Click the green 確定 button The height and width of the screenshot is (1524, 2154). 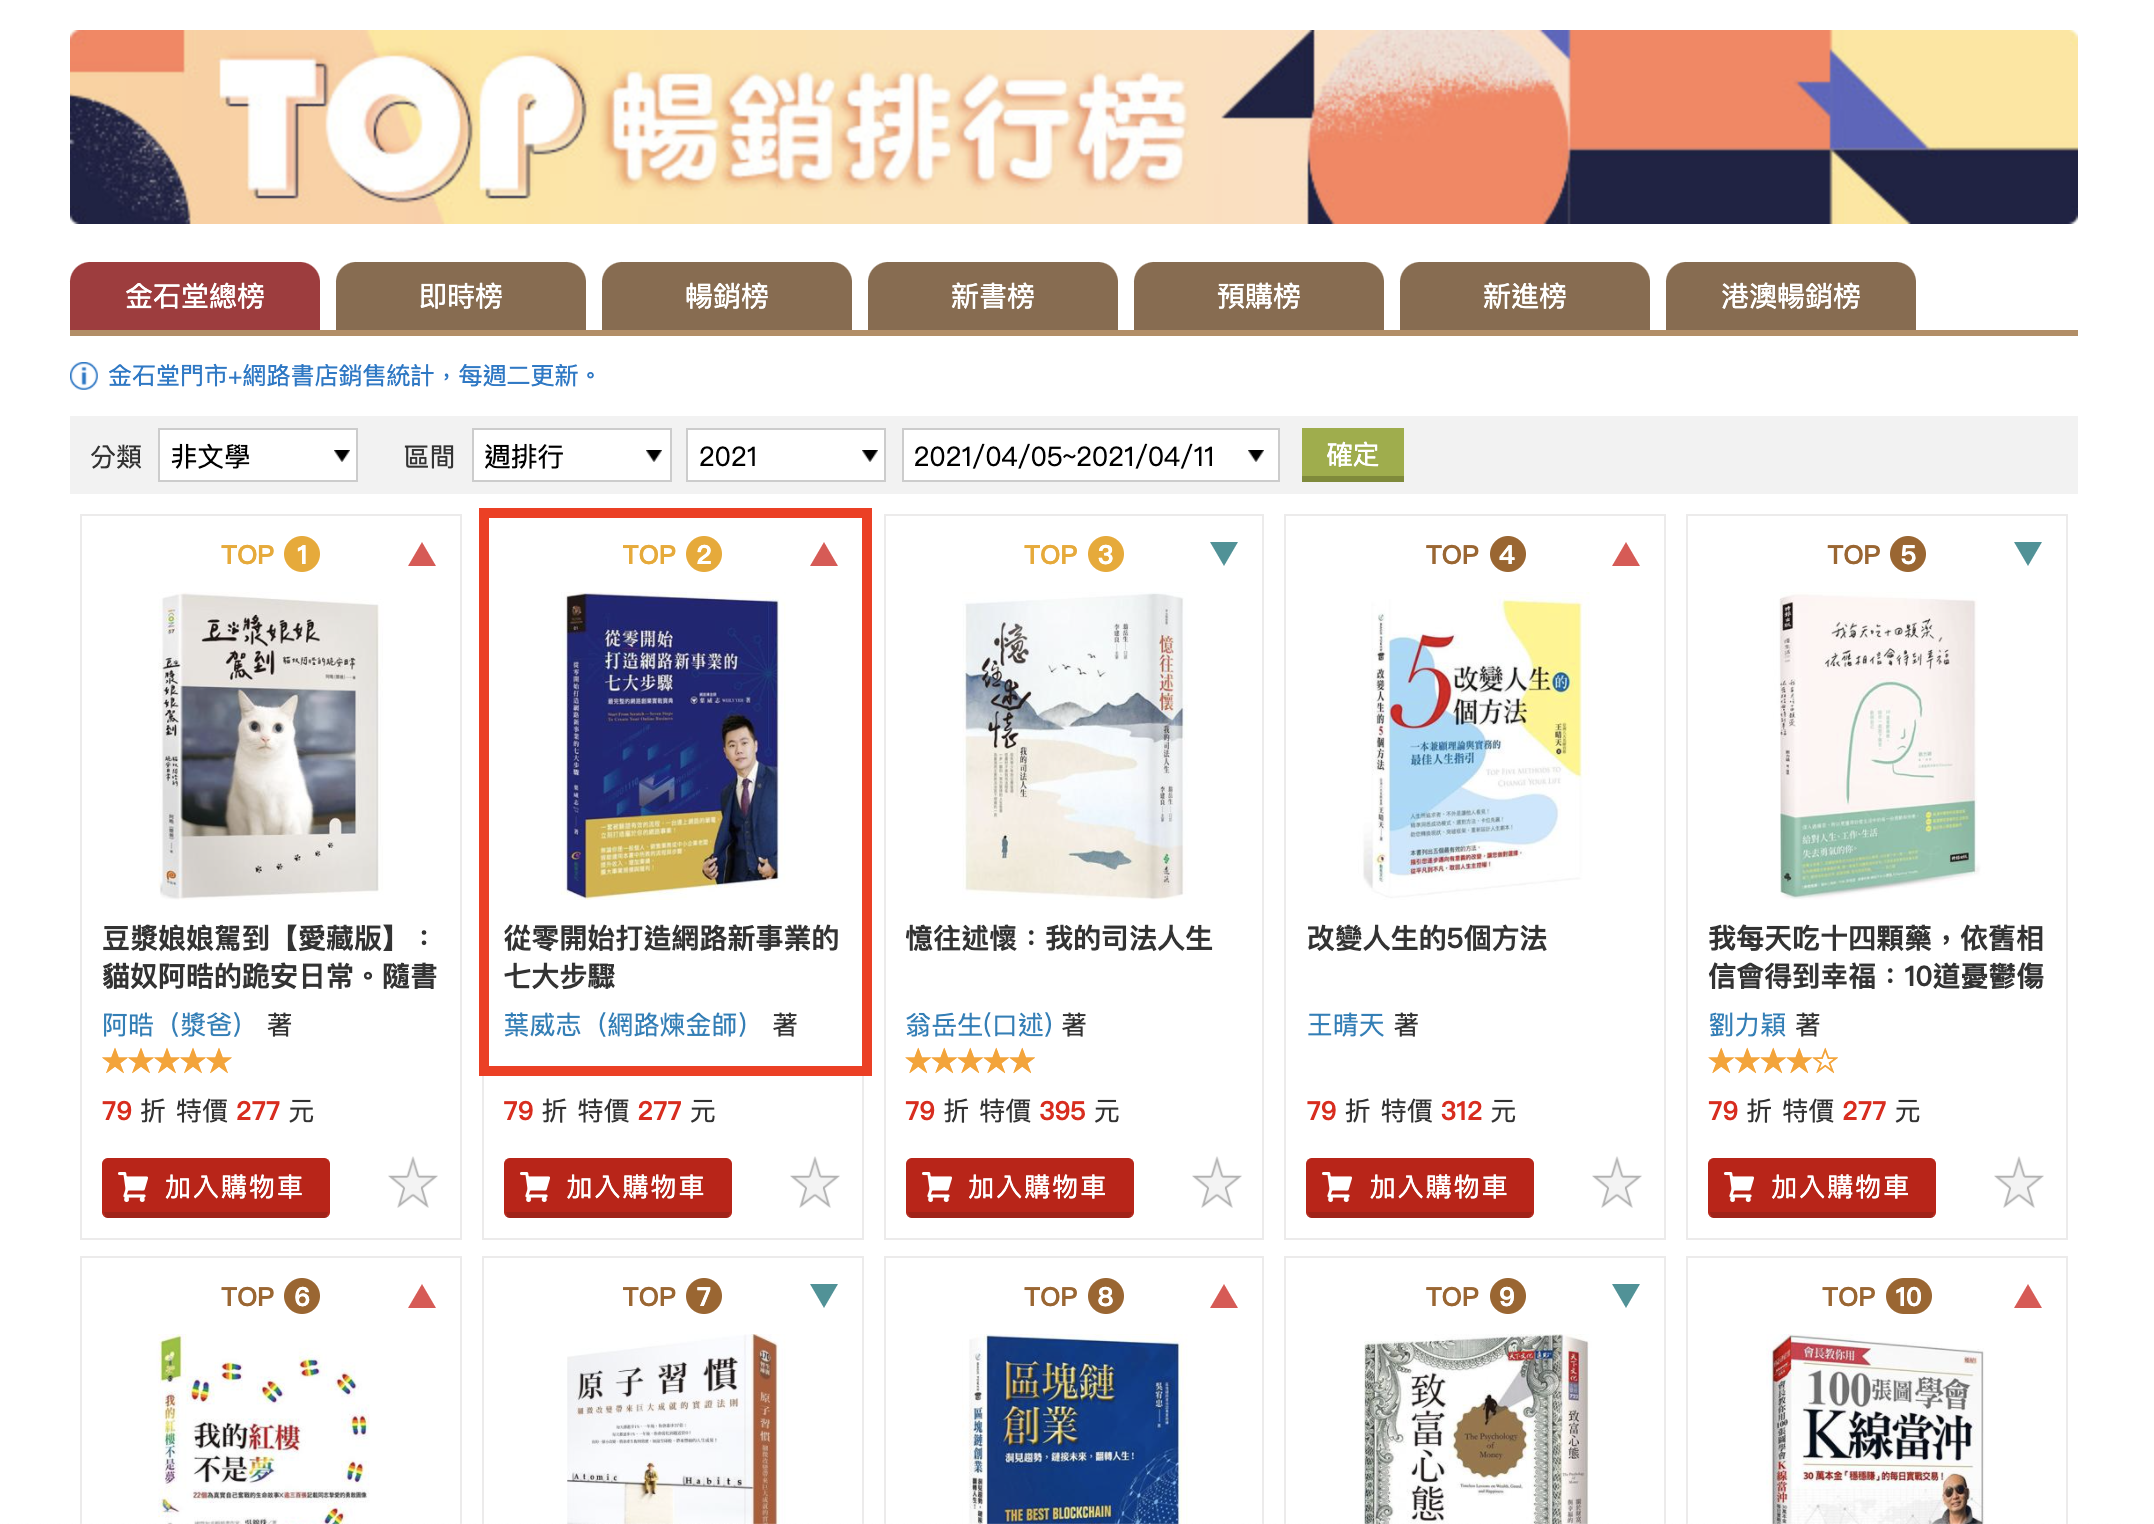click(x=1352, y=455)
